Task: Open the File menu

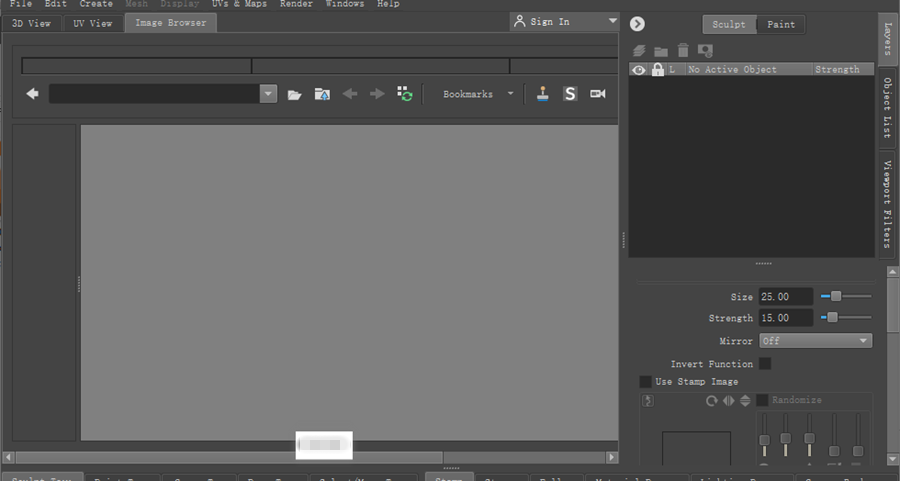Action: [21, 4]
